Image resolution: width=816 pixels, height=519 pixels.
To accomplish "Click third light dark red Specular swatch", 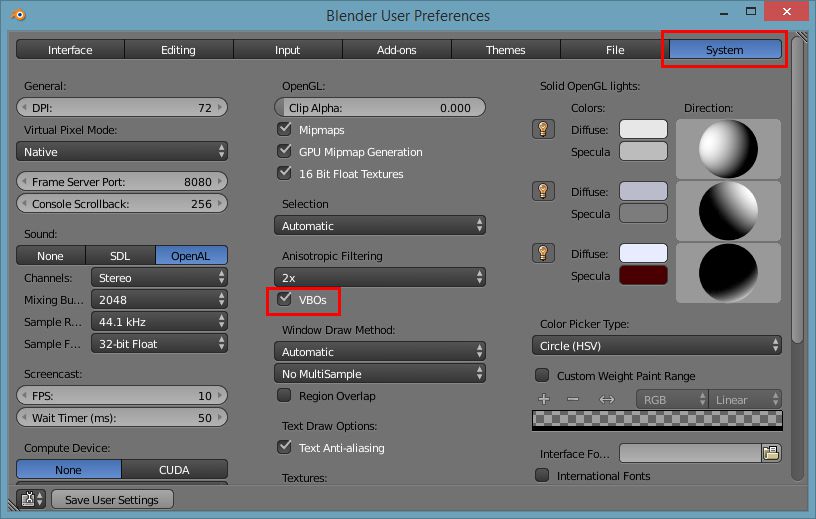I will tap(643, 275).
